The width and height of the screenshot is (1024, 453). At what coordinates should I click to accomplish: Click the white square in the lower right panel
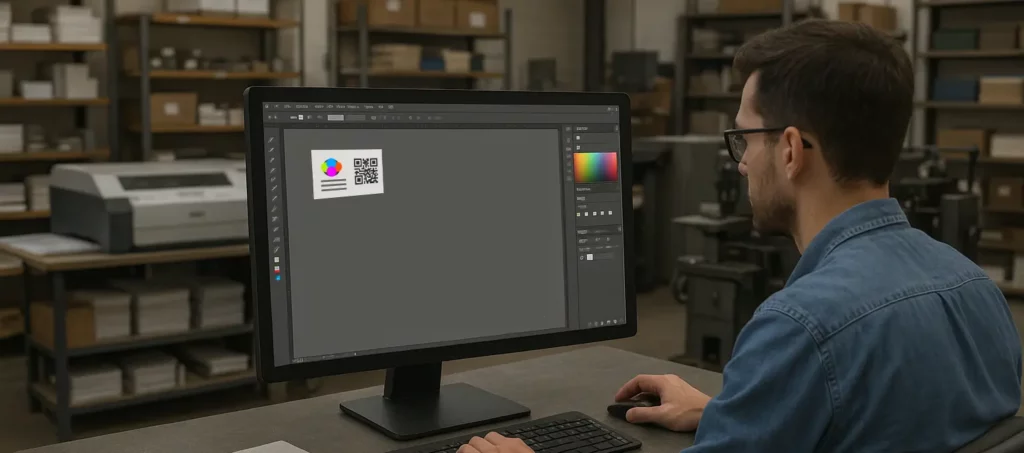(x=589, y=257)
